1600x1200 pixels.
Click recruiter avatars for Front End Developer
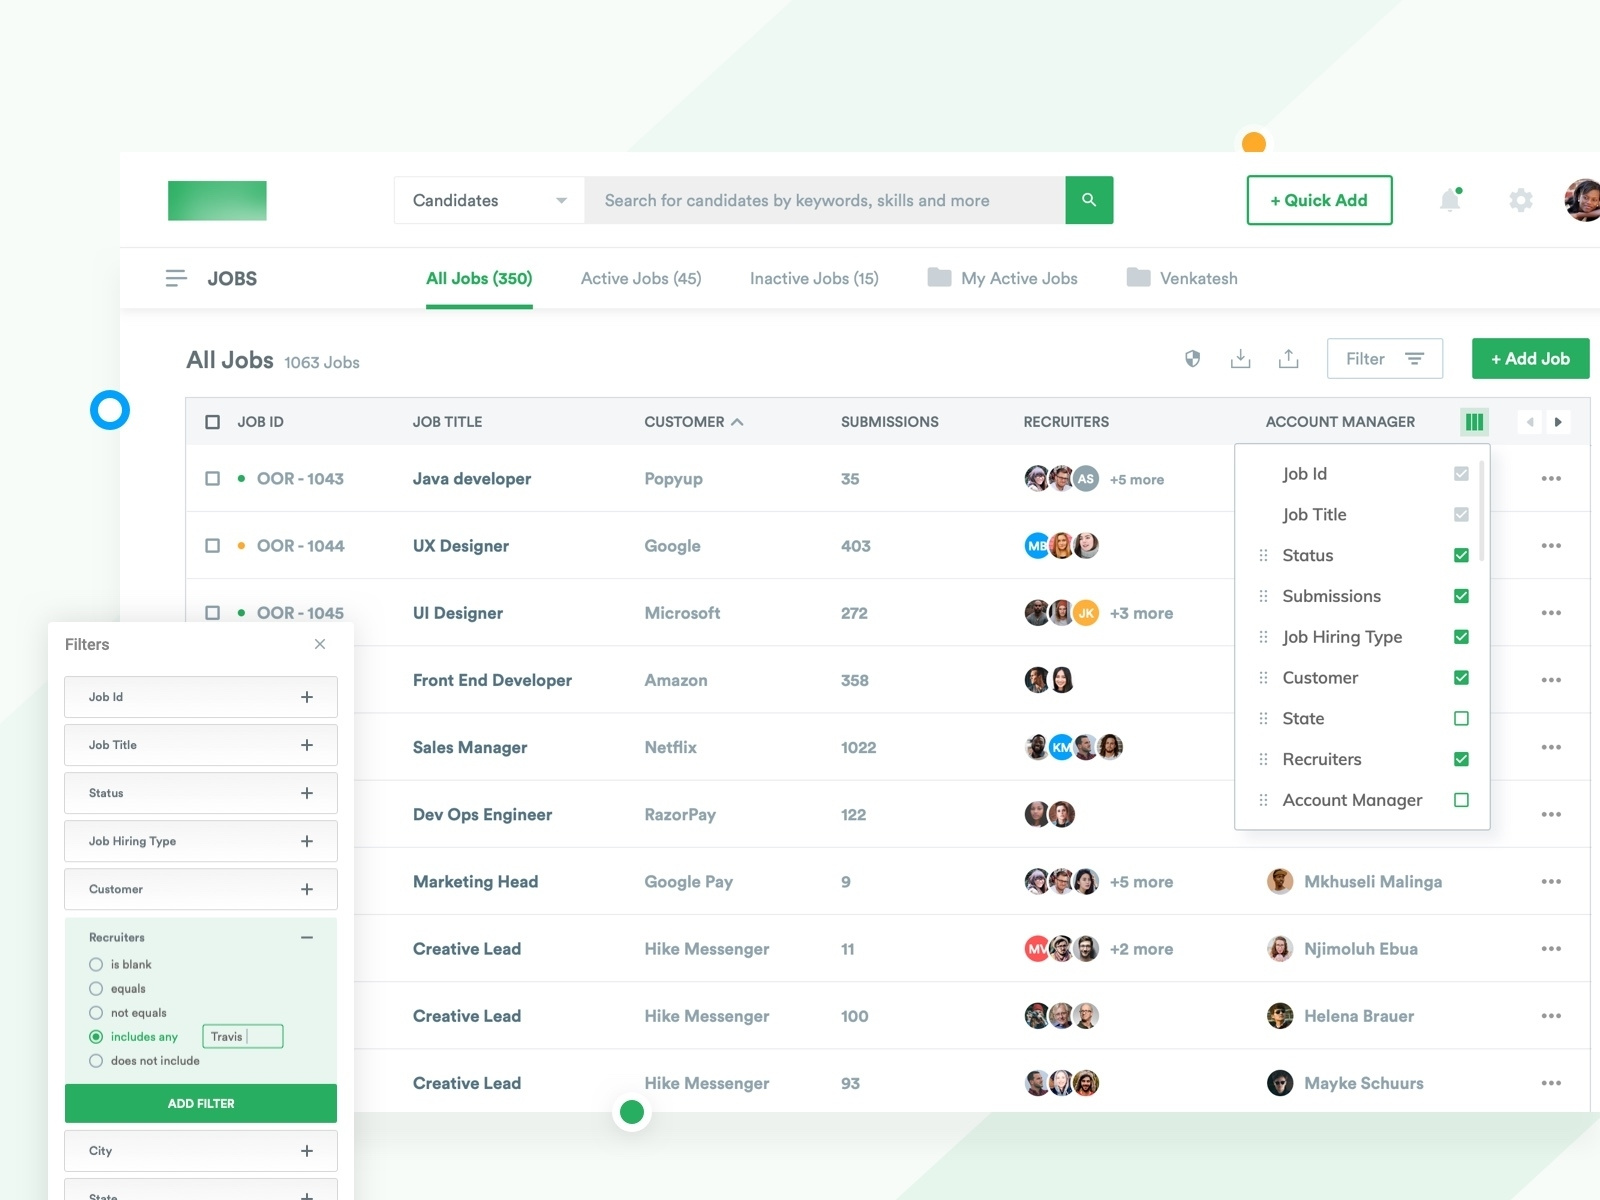tap(1049, 680)
